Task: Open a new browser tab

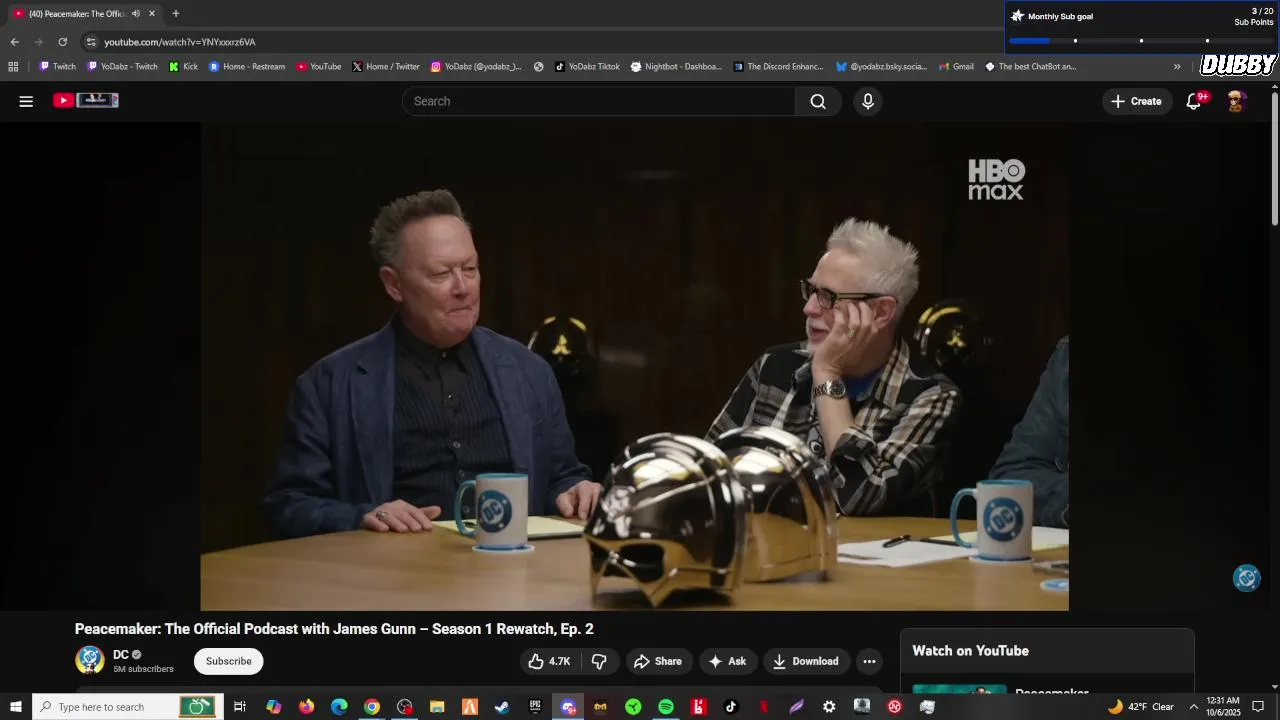Action: 175,14
